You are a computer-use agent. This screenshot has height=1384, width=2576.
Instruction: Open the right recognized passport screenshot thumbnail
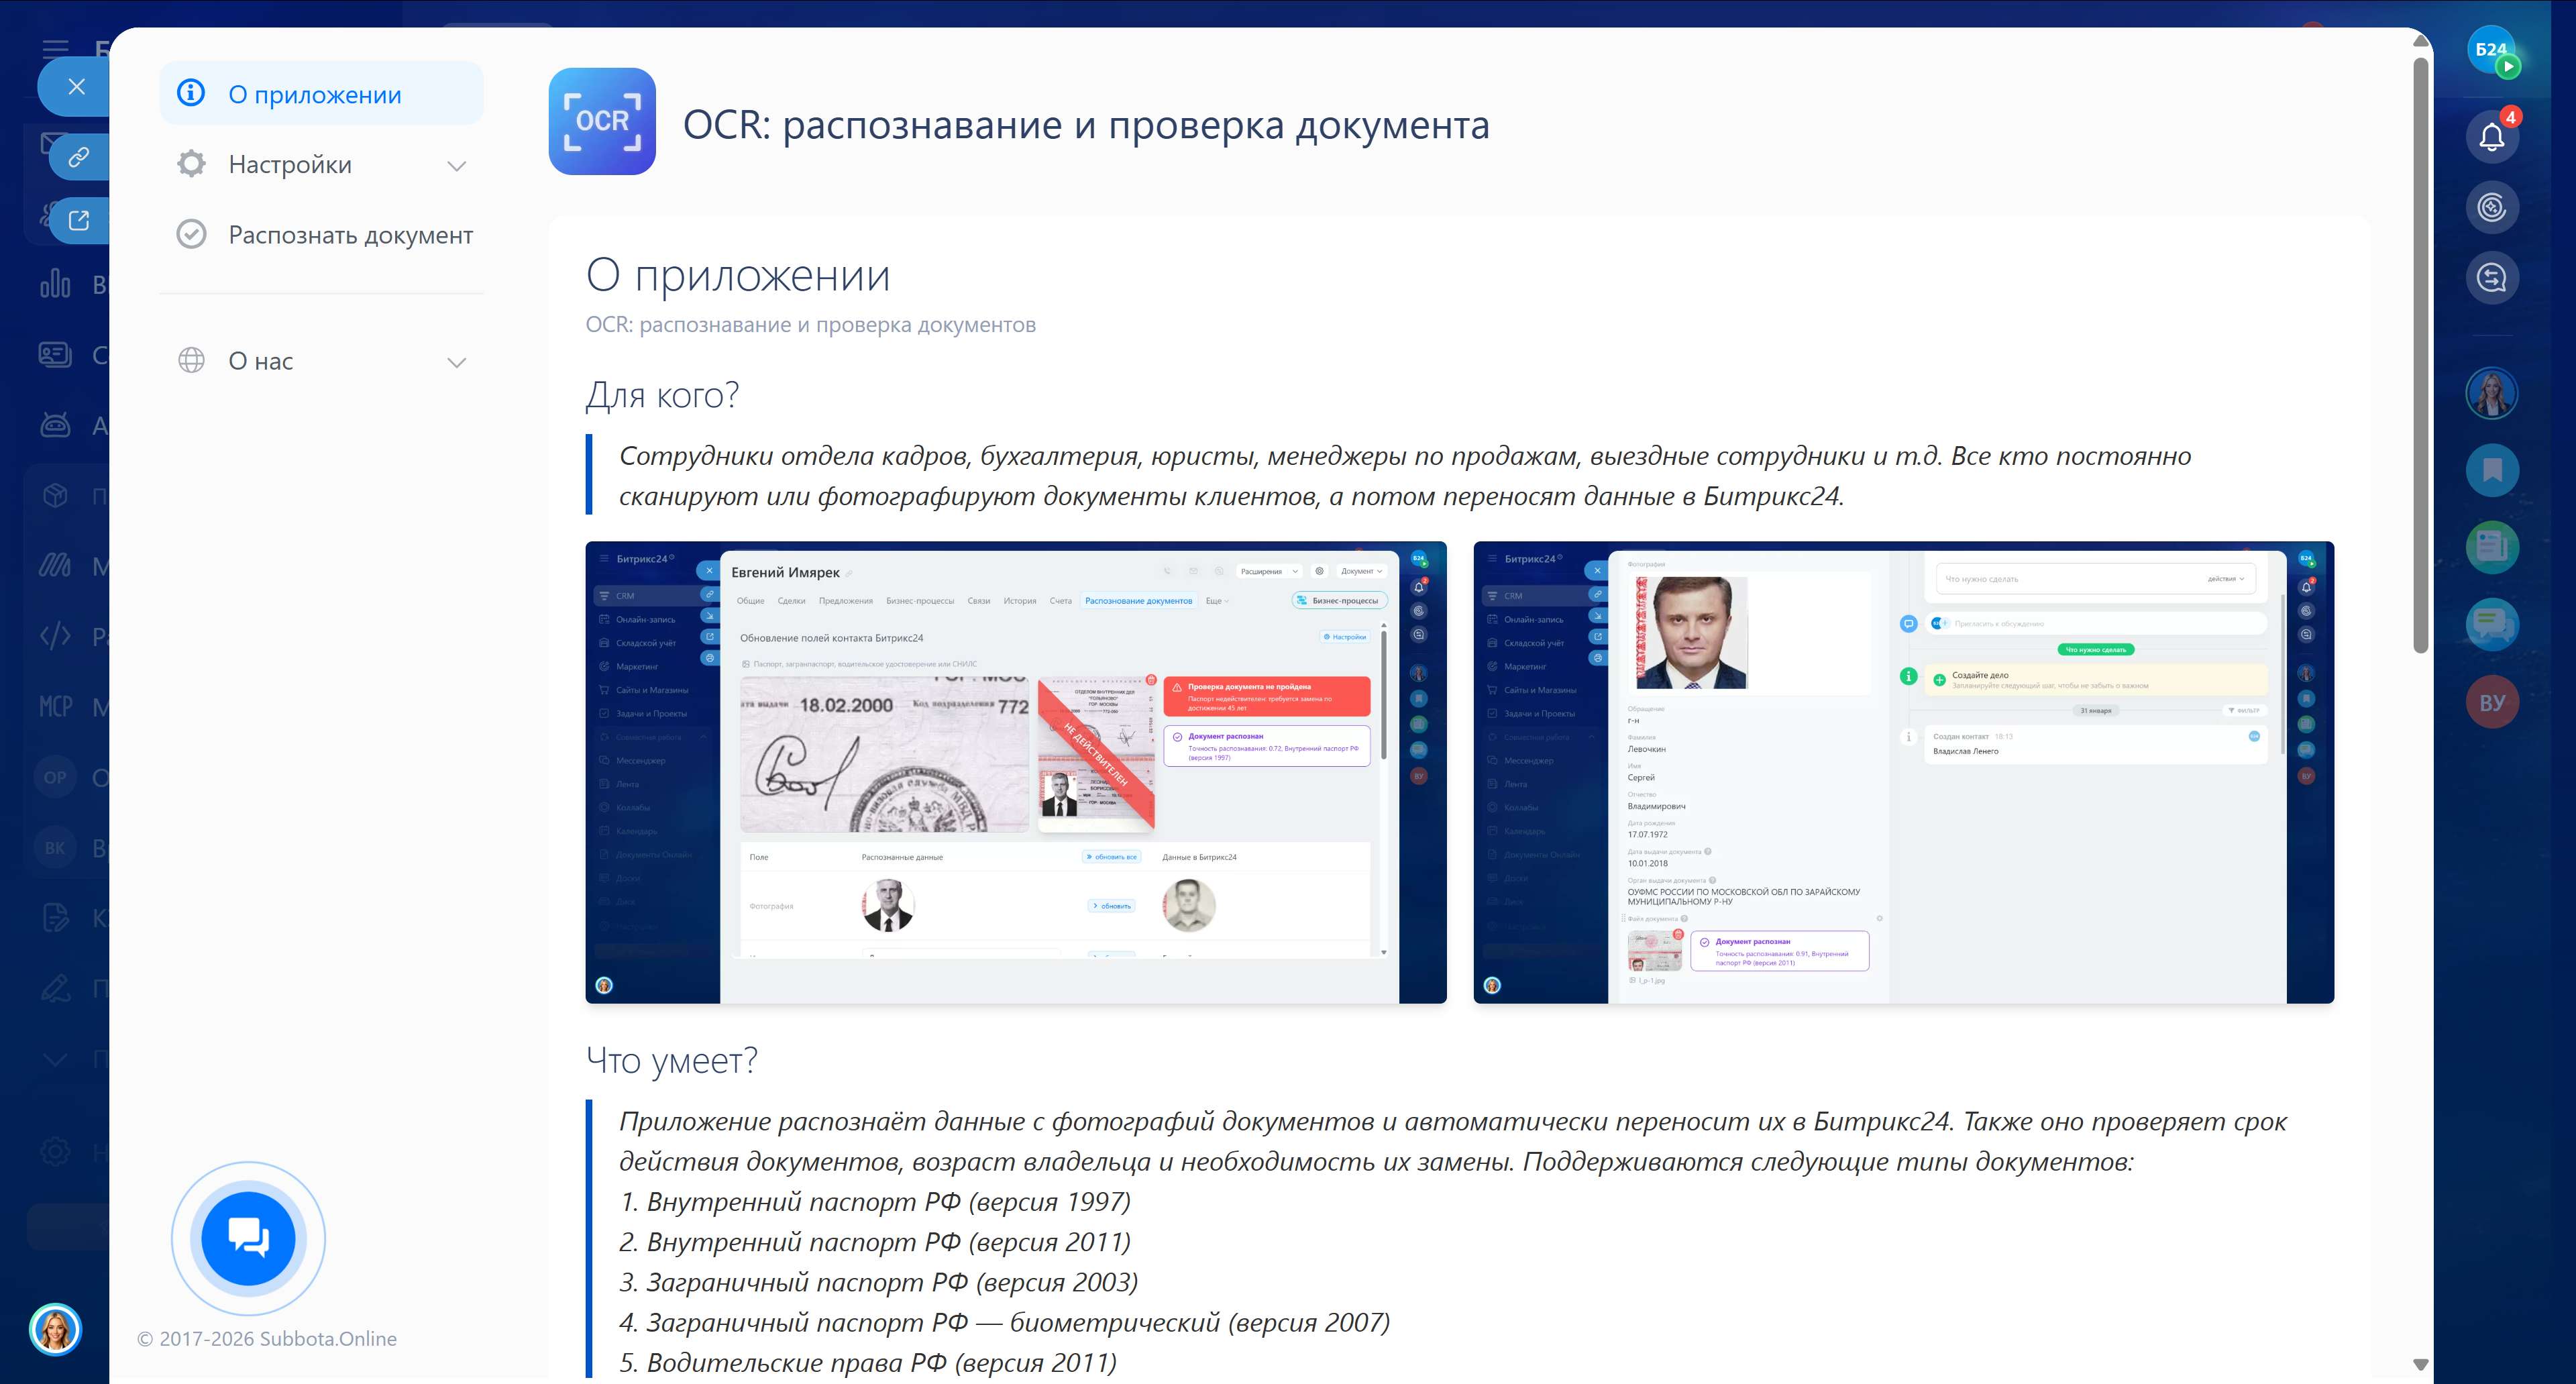1903,772
